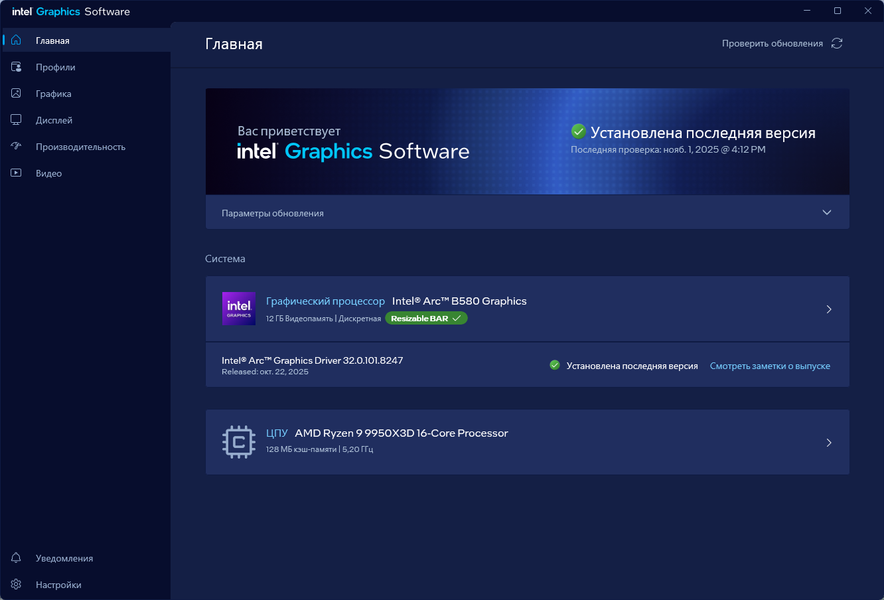Click the Система section heading
The image size is (884, 600).
pyautogui.click(x=225, y=259)
